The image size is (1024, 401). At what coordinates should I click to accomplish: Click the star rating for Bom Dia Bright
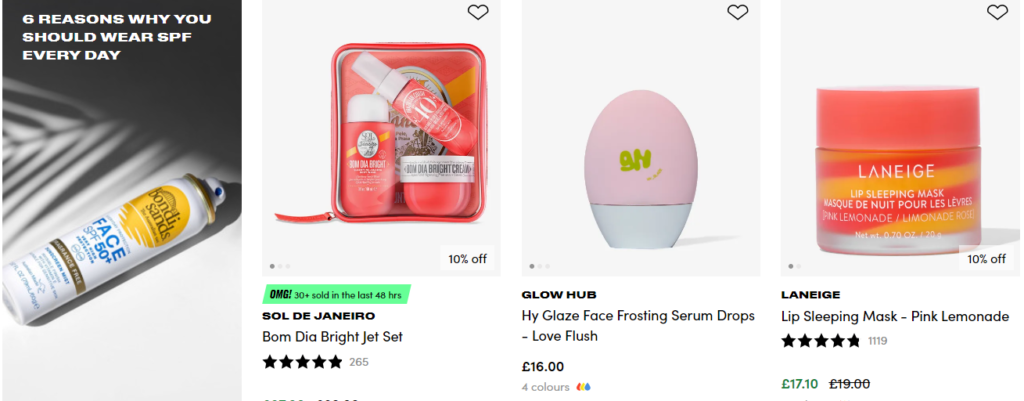[x=303, y=361]
